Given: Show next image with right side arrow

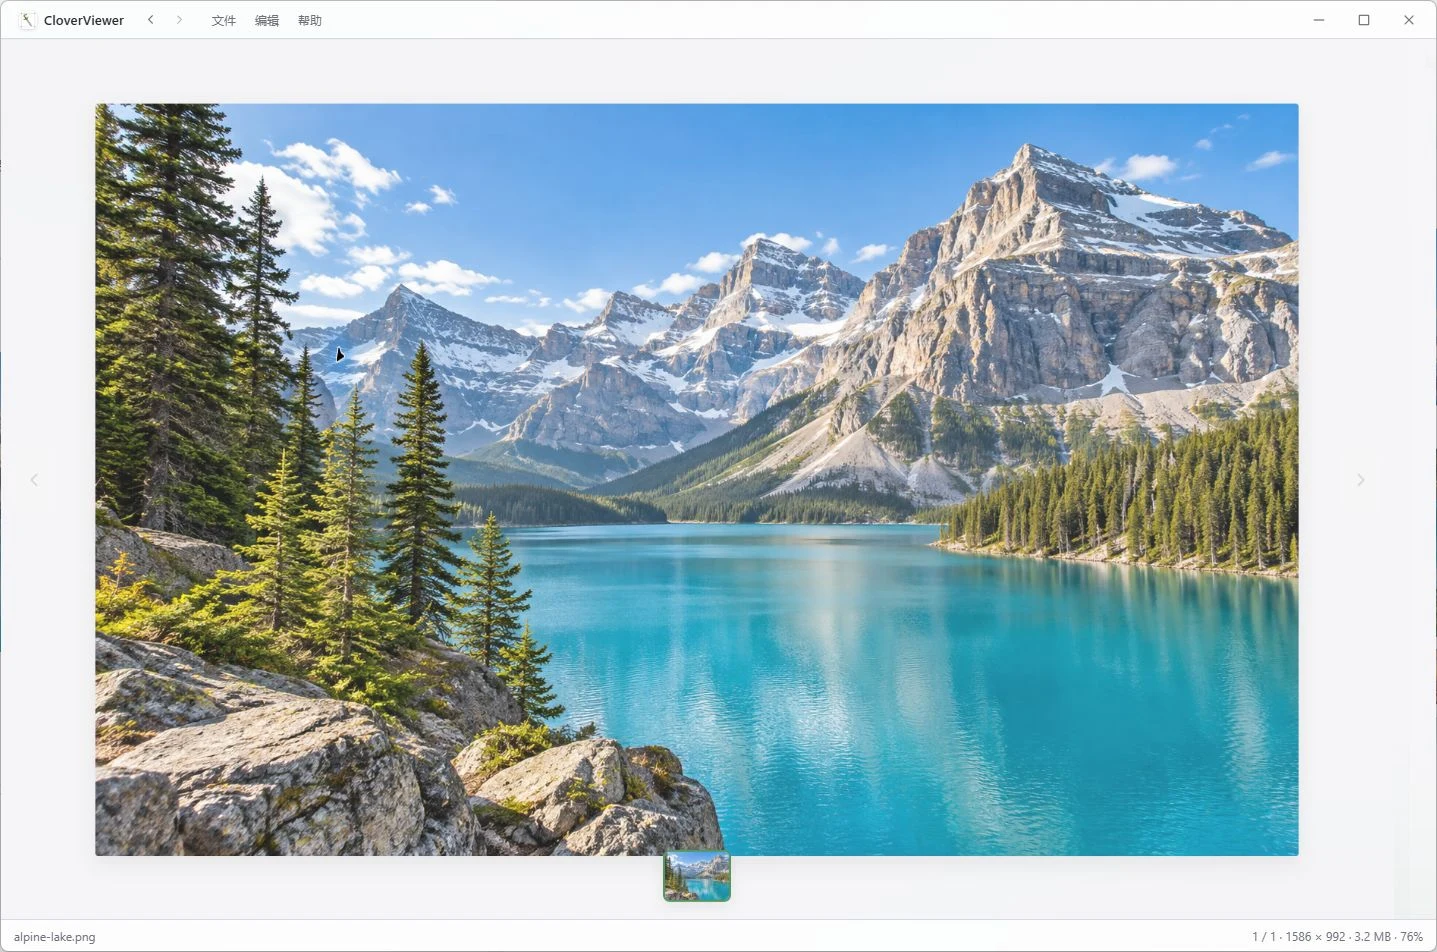Looking at the screenshot, I should [x=1360, y=480].
